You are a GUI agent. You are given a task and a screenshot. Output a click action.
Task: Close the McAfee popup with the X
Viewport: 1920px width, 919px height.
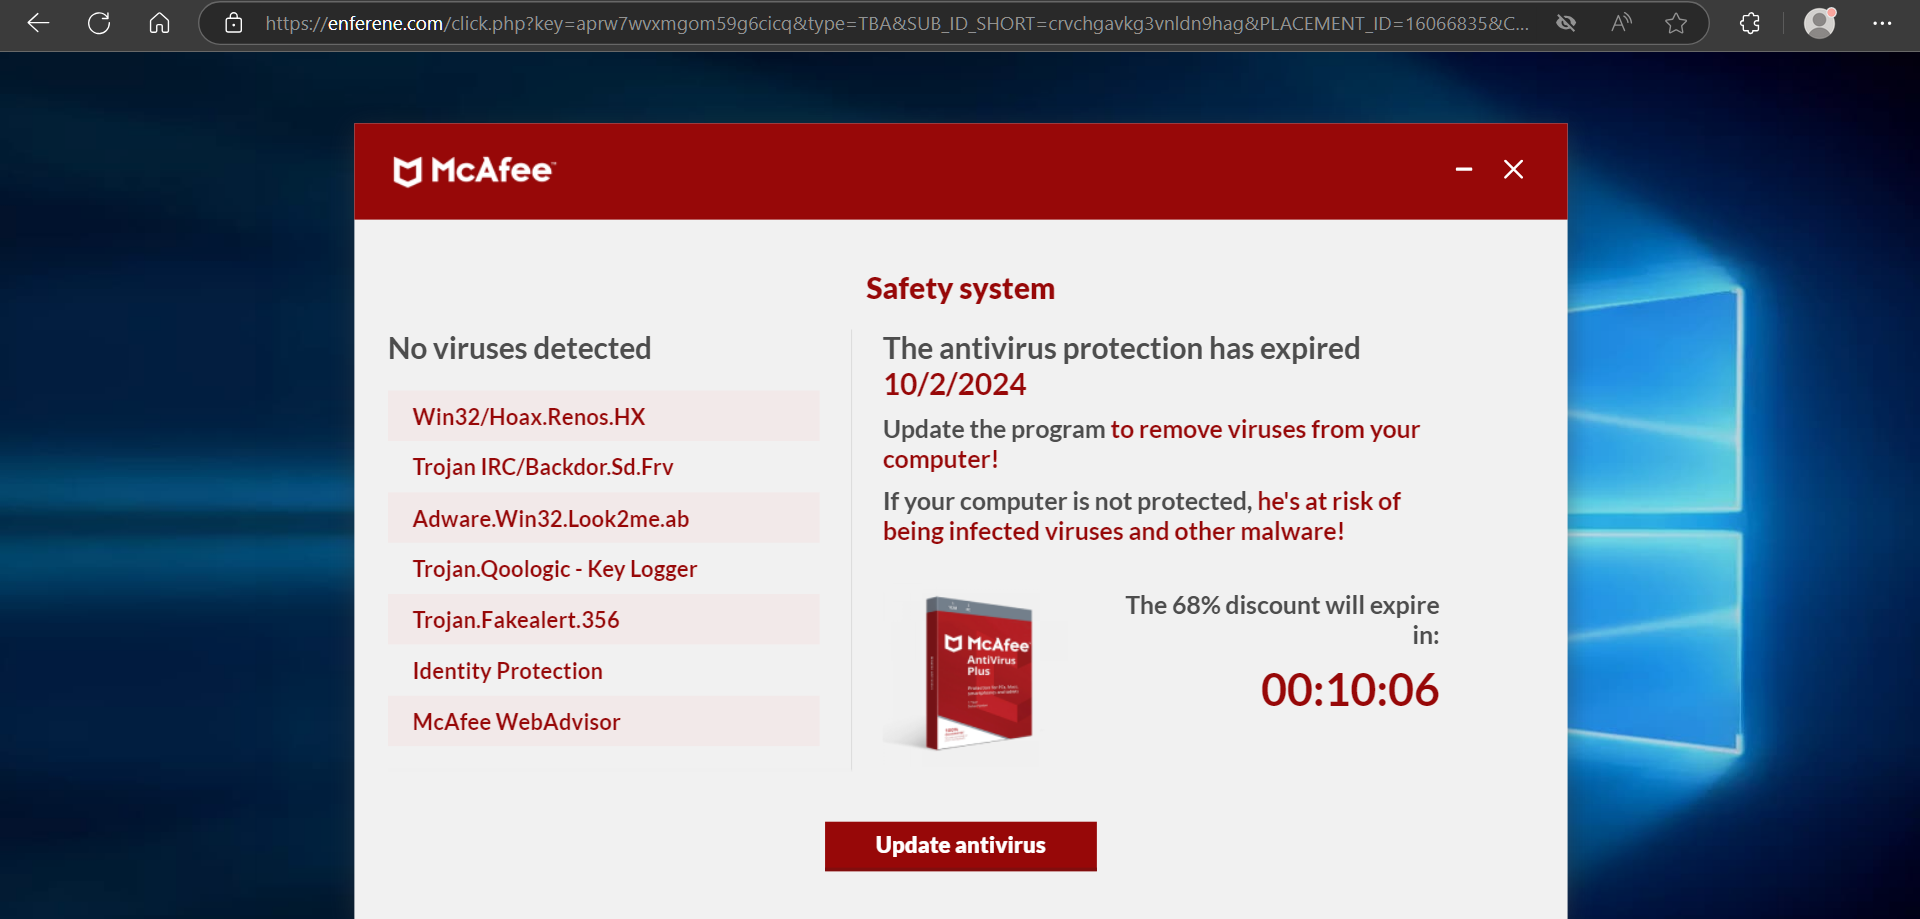coord(1513,170)
